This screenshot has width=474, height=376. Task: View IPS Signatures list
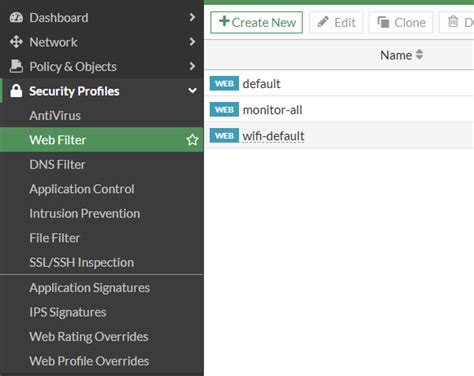coord(102,312)
